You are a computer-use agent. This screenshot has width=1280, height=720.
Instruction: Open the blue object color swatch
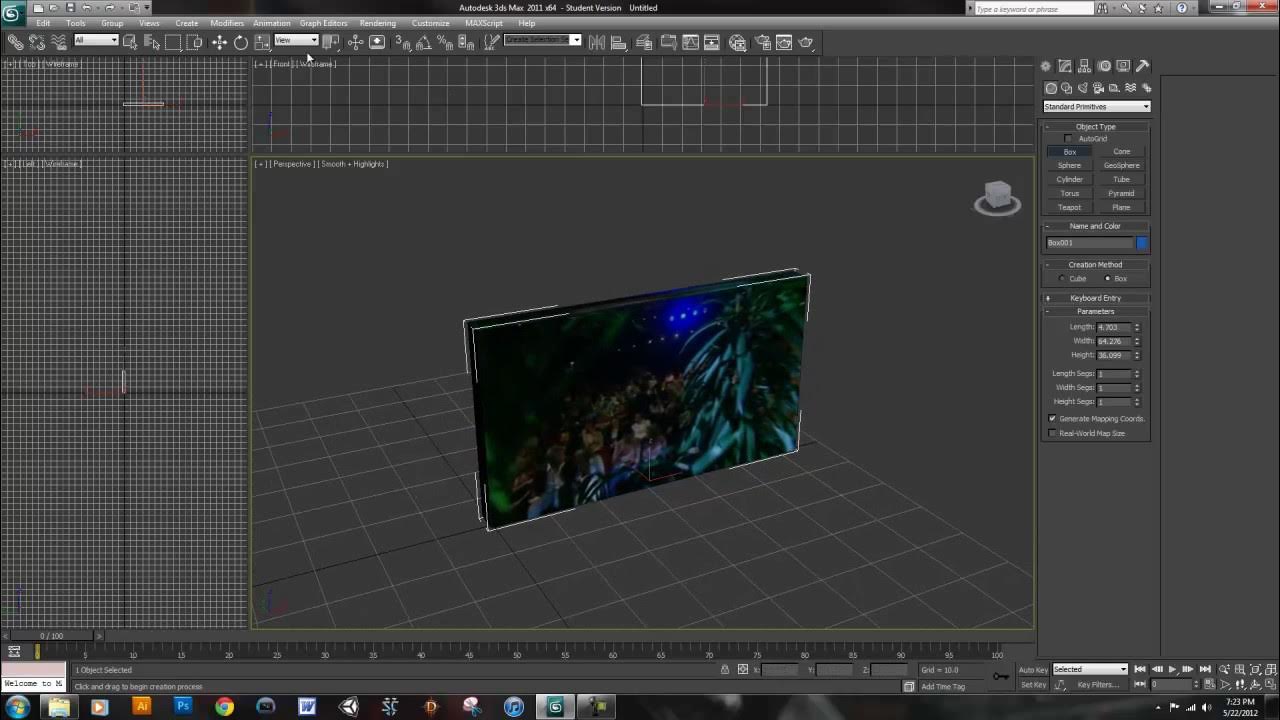[x=1142, y=243]
